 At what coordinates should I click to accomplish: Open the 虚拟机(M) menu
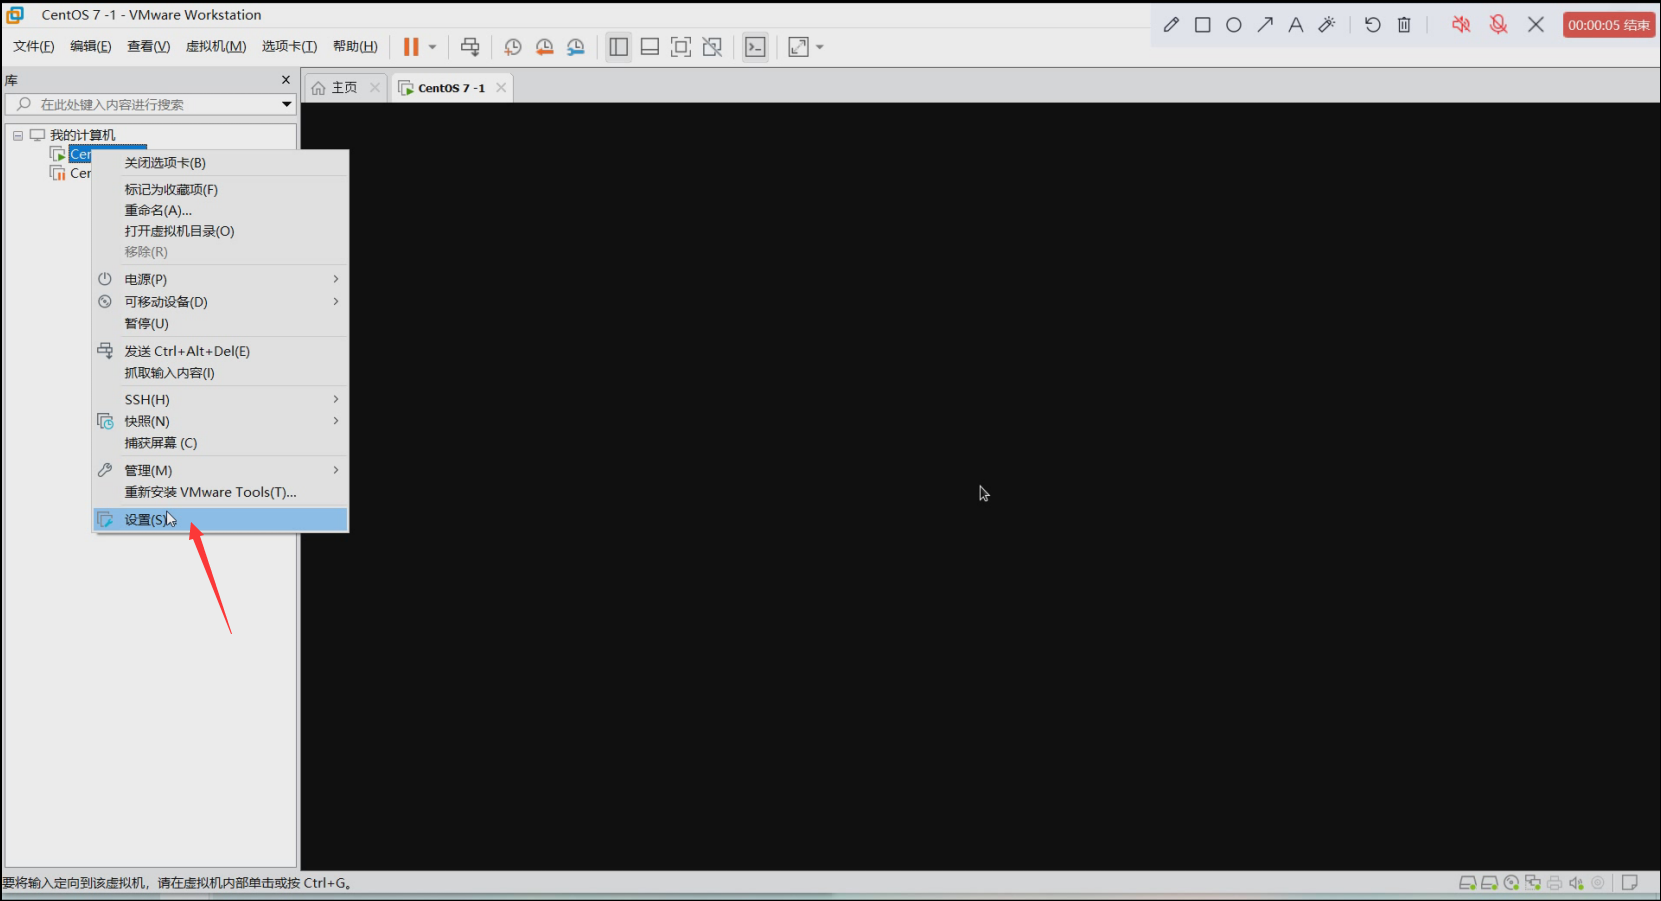[216, 47]
